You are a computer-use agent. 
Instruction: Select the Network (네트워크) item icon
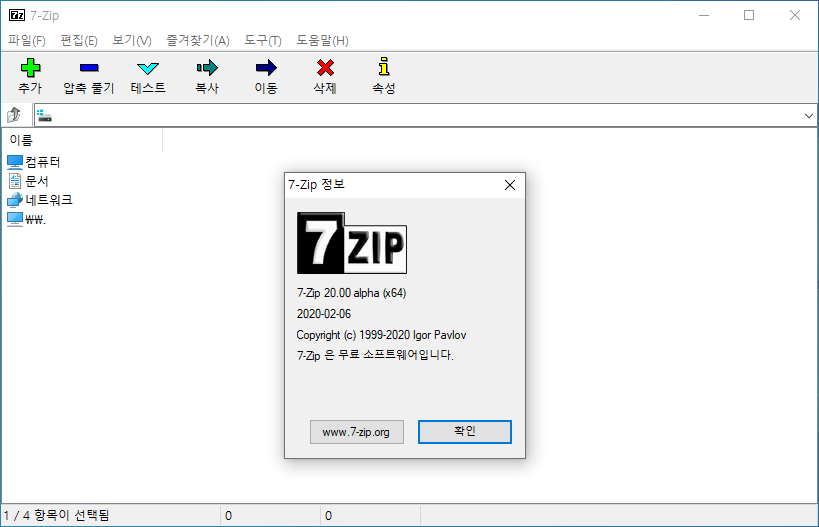(x=15, y=200)
